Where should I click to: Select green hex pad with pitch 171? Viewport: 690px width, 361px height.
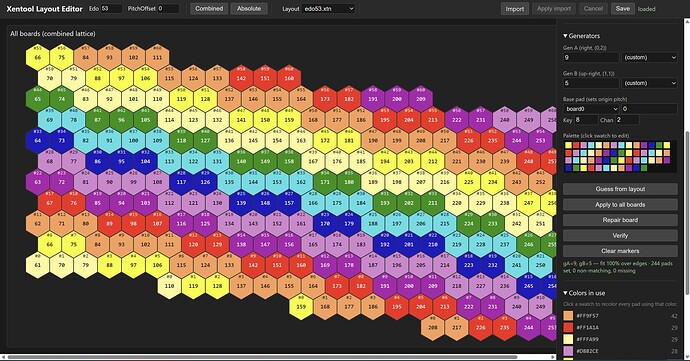325,182
